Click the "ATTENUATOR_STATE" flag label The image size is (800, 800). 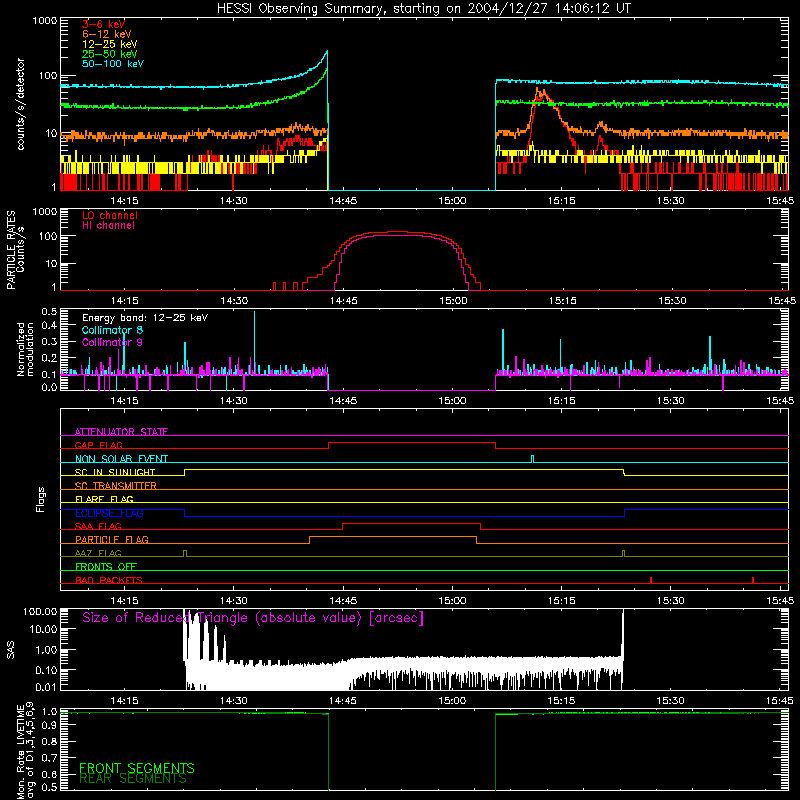[x=121, y=432]
